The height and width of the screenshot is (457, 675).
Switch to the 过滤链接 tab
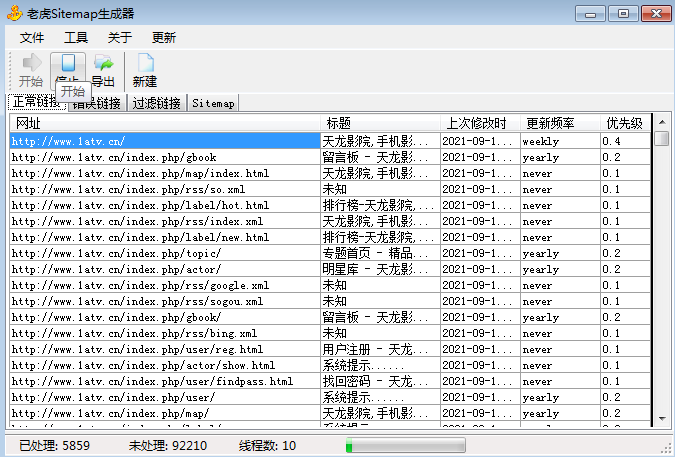pyautogui.click(x=157, y=103)
